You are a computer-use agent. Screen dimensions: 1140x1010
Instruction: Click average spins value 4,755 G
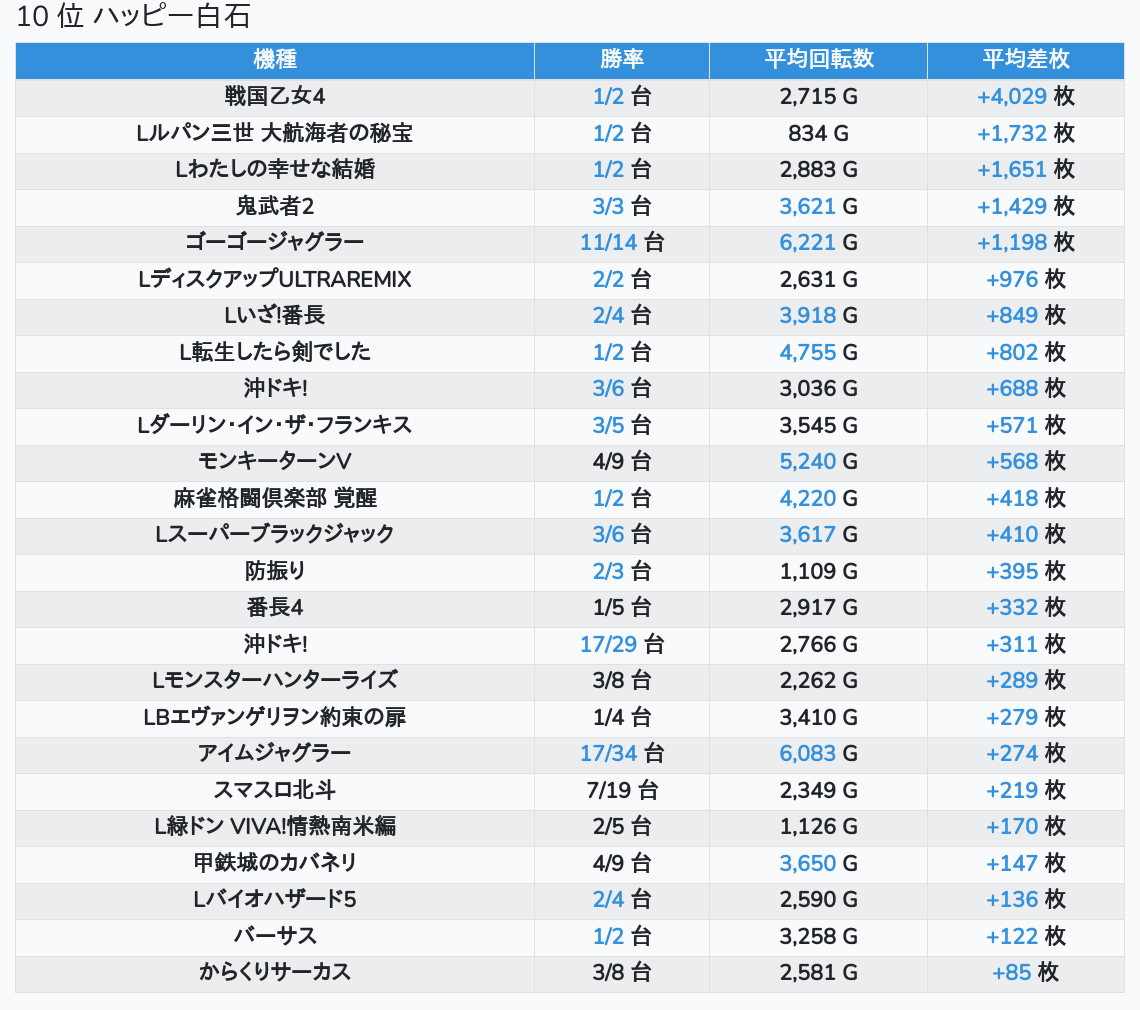coord(819,352)
